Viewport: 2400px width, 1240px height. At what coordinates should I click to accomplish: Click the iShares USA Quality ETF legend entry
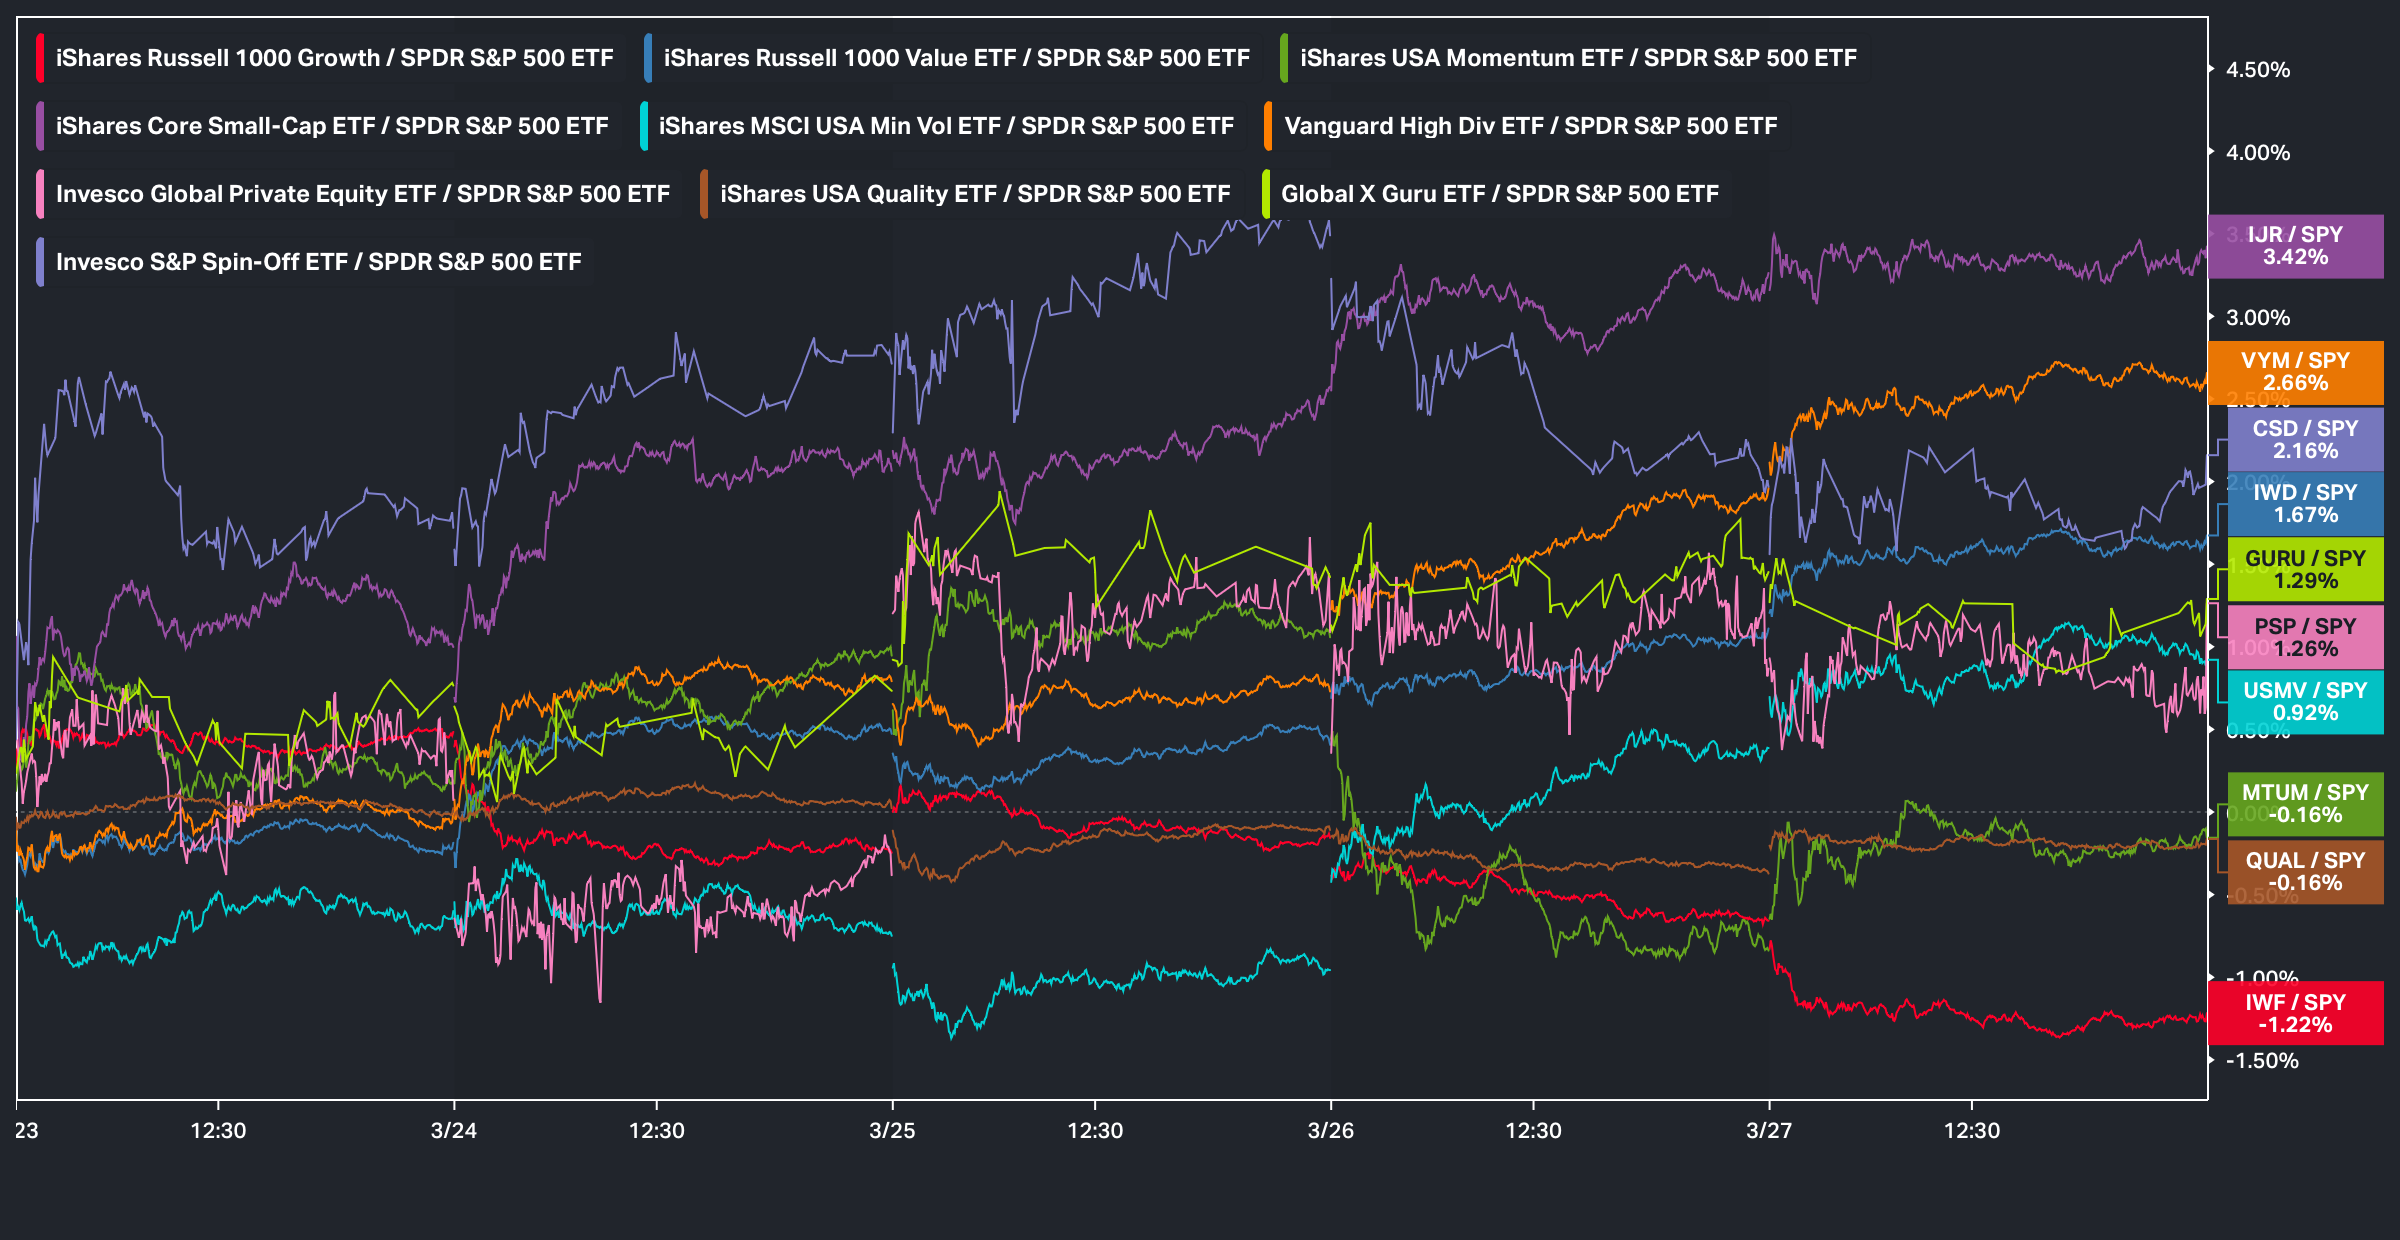tap(974, 194)
